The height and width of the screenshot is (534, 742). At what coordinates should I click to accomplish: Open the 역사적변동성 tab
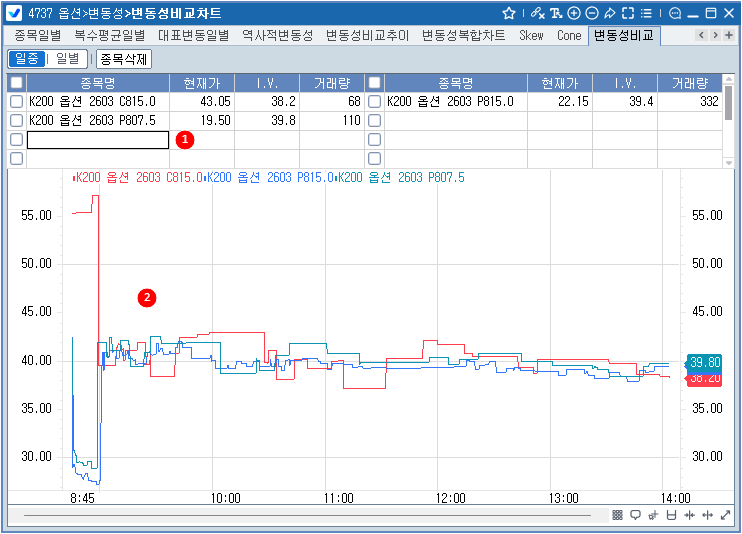(277, 35)
